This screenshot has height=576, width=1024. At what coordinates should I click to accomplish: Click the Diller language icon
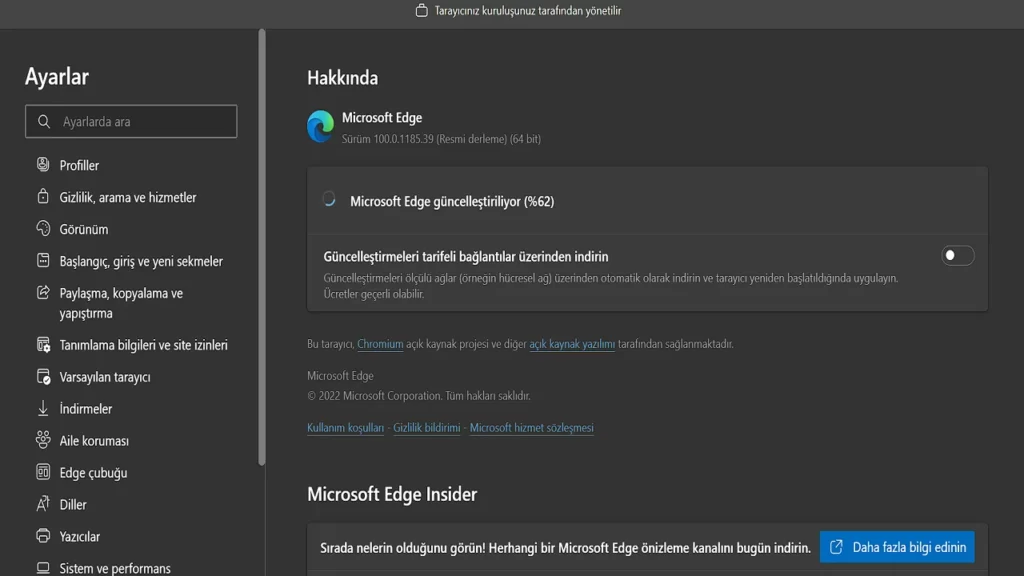pos(43,505)
